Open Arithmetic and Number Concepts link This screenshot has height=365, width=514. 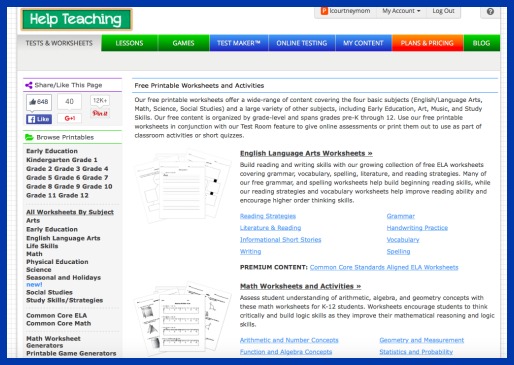[x=289, y=340]
